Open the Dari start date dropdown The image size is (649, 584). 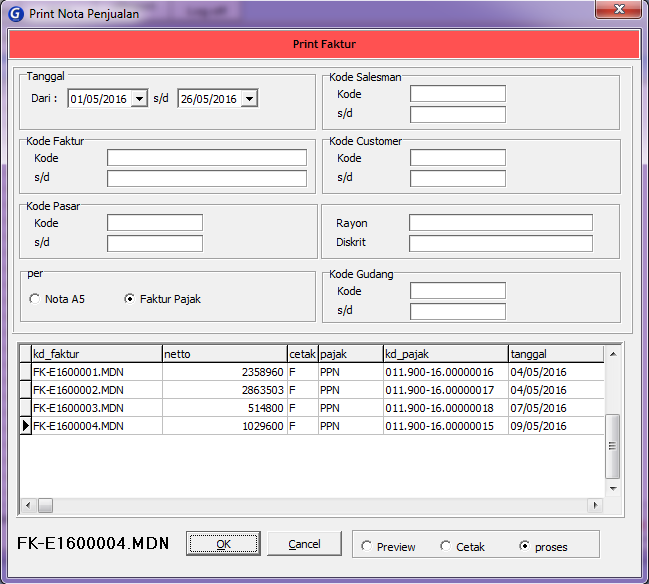139,99
